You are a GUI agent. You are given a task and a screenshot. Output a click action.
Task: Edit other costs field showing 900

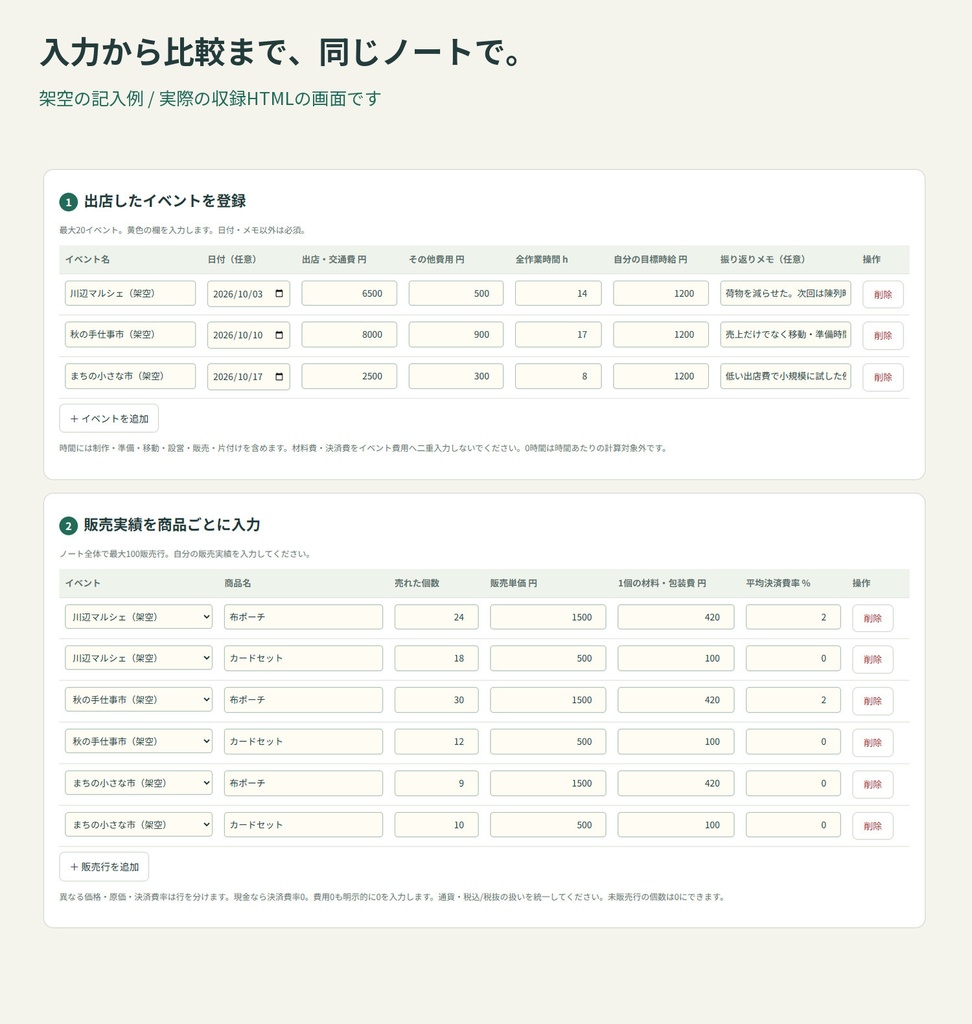[x=456, y=334]
